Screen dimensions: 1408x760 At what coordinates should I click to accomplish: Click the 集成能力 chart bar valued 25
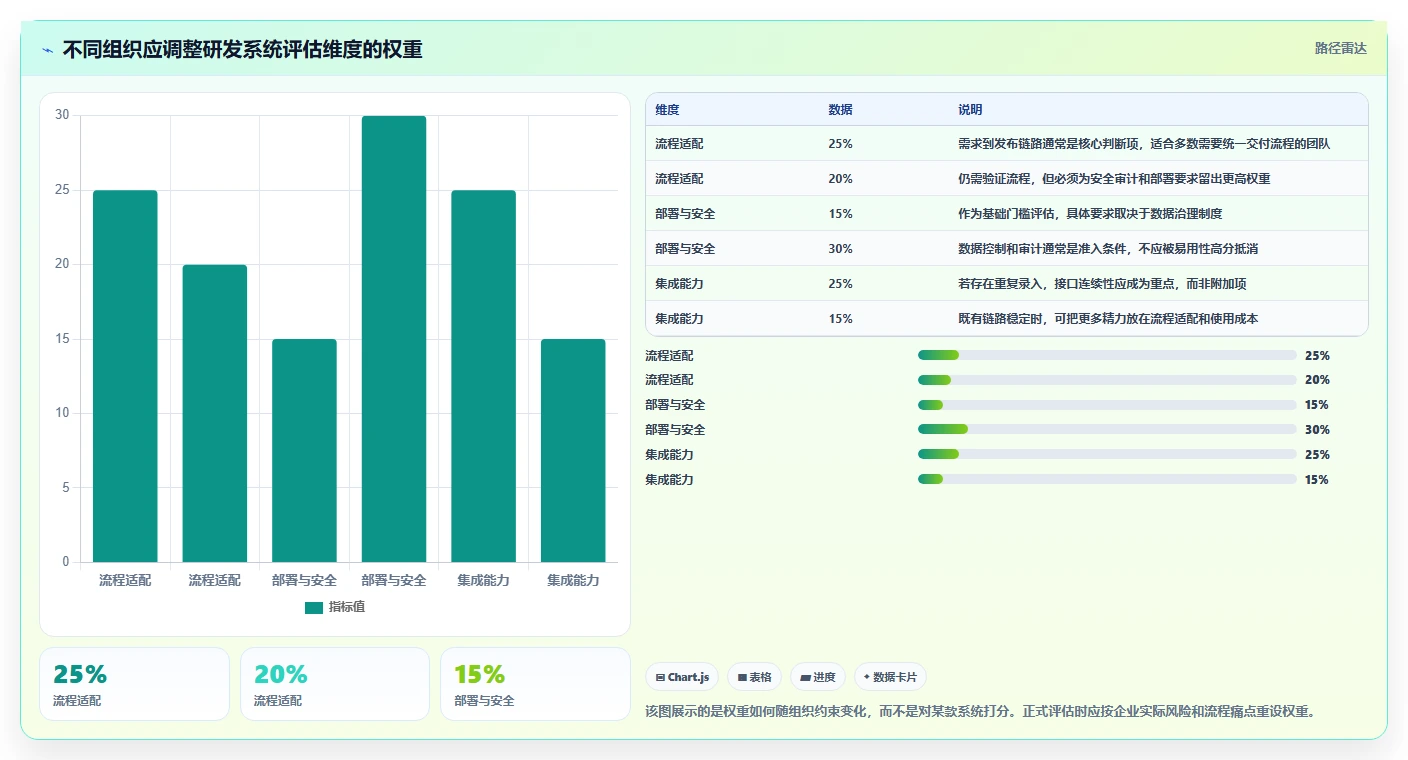pos(483,376)
